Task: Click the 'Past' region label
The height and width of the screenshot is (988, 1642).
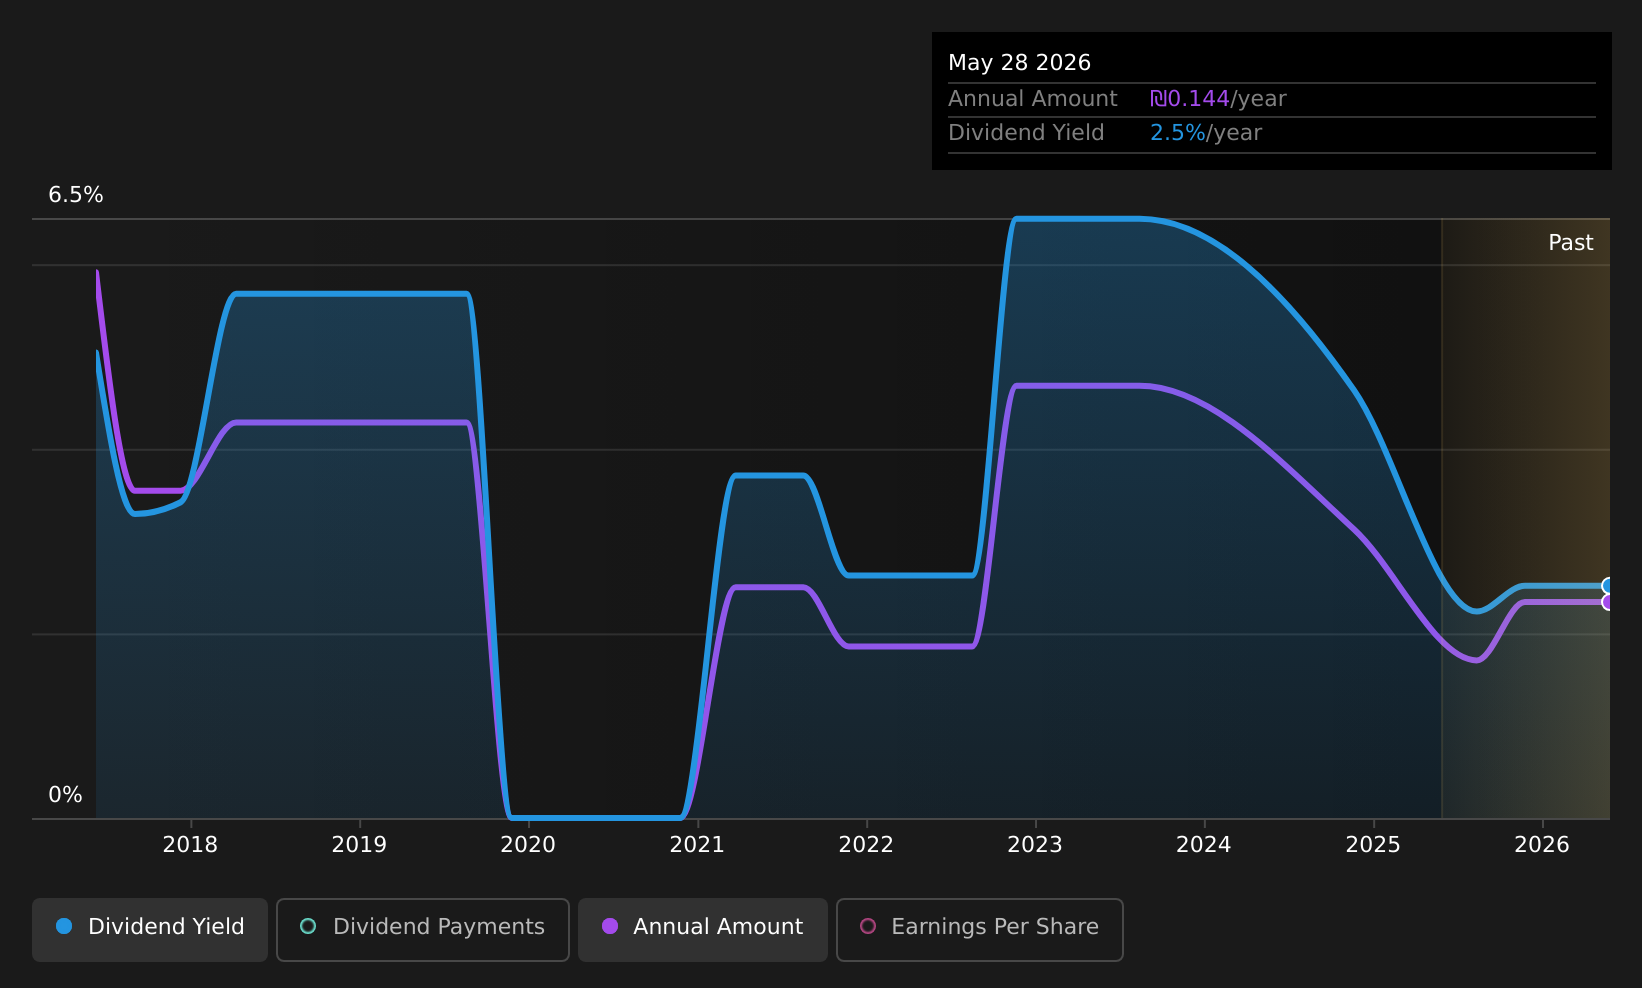Action: coord(1570,243)
